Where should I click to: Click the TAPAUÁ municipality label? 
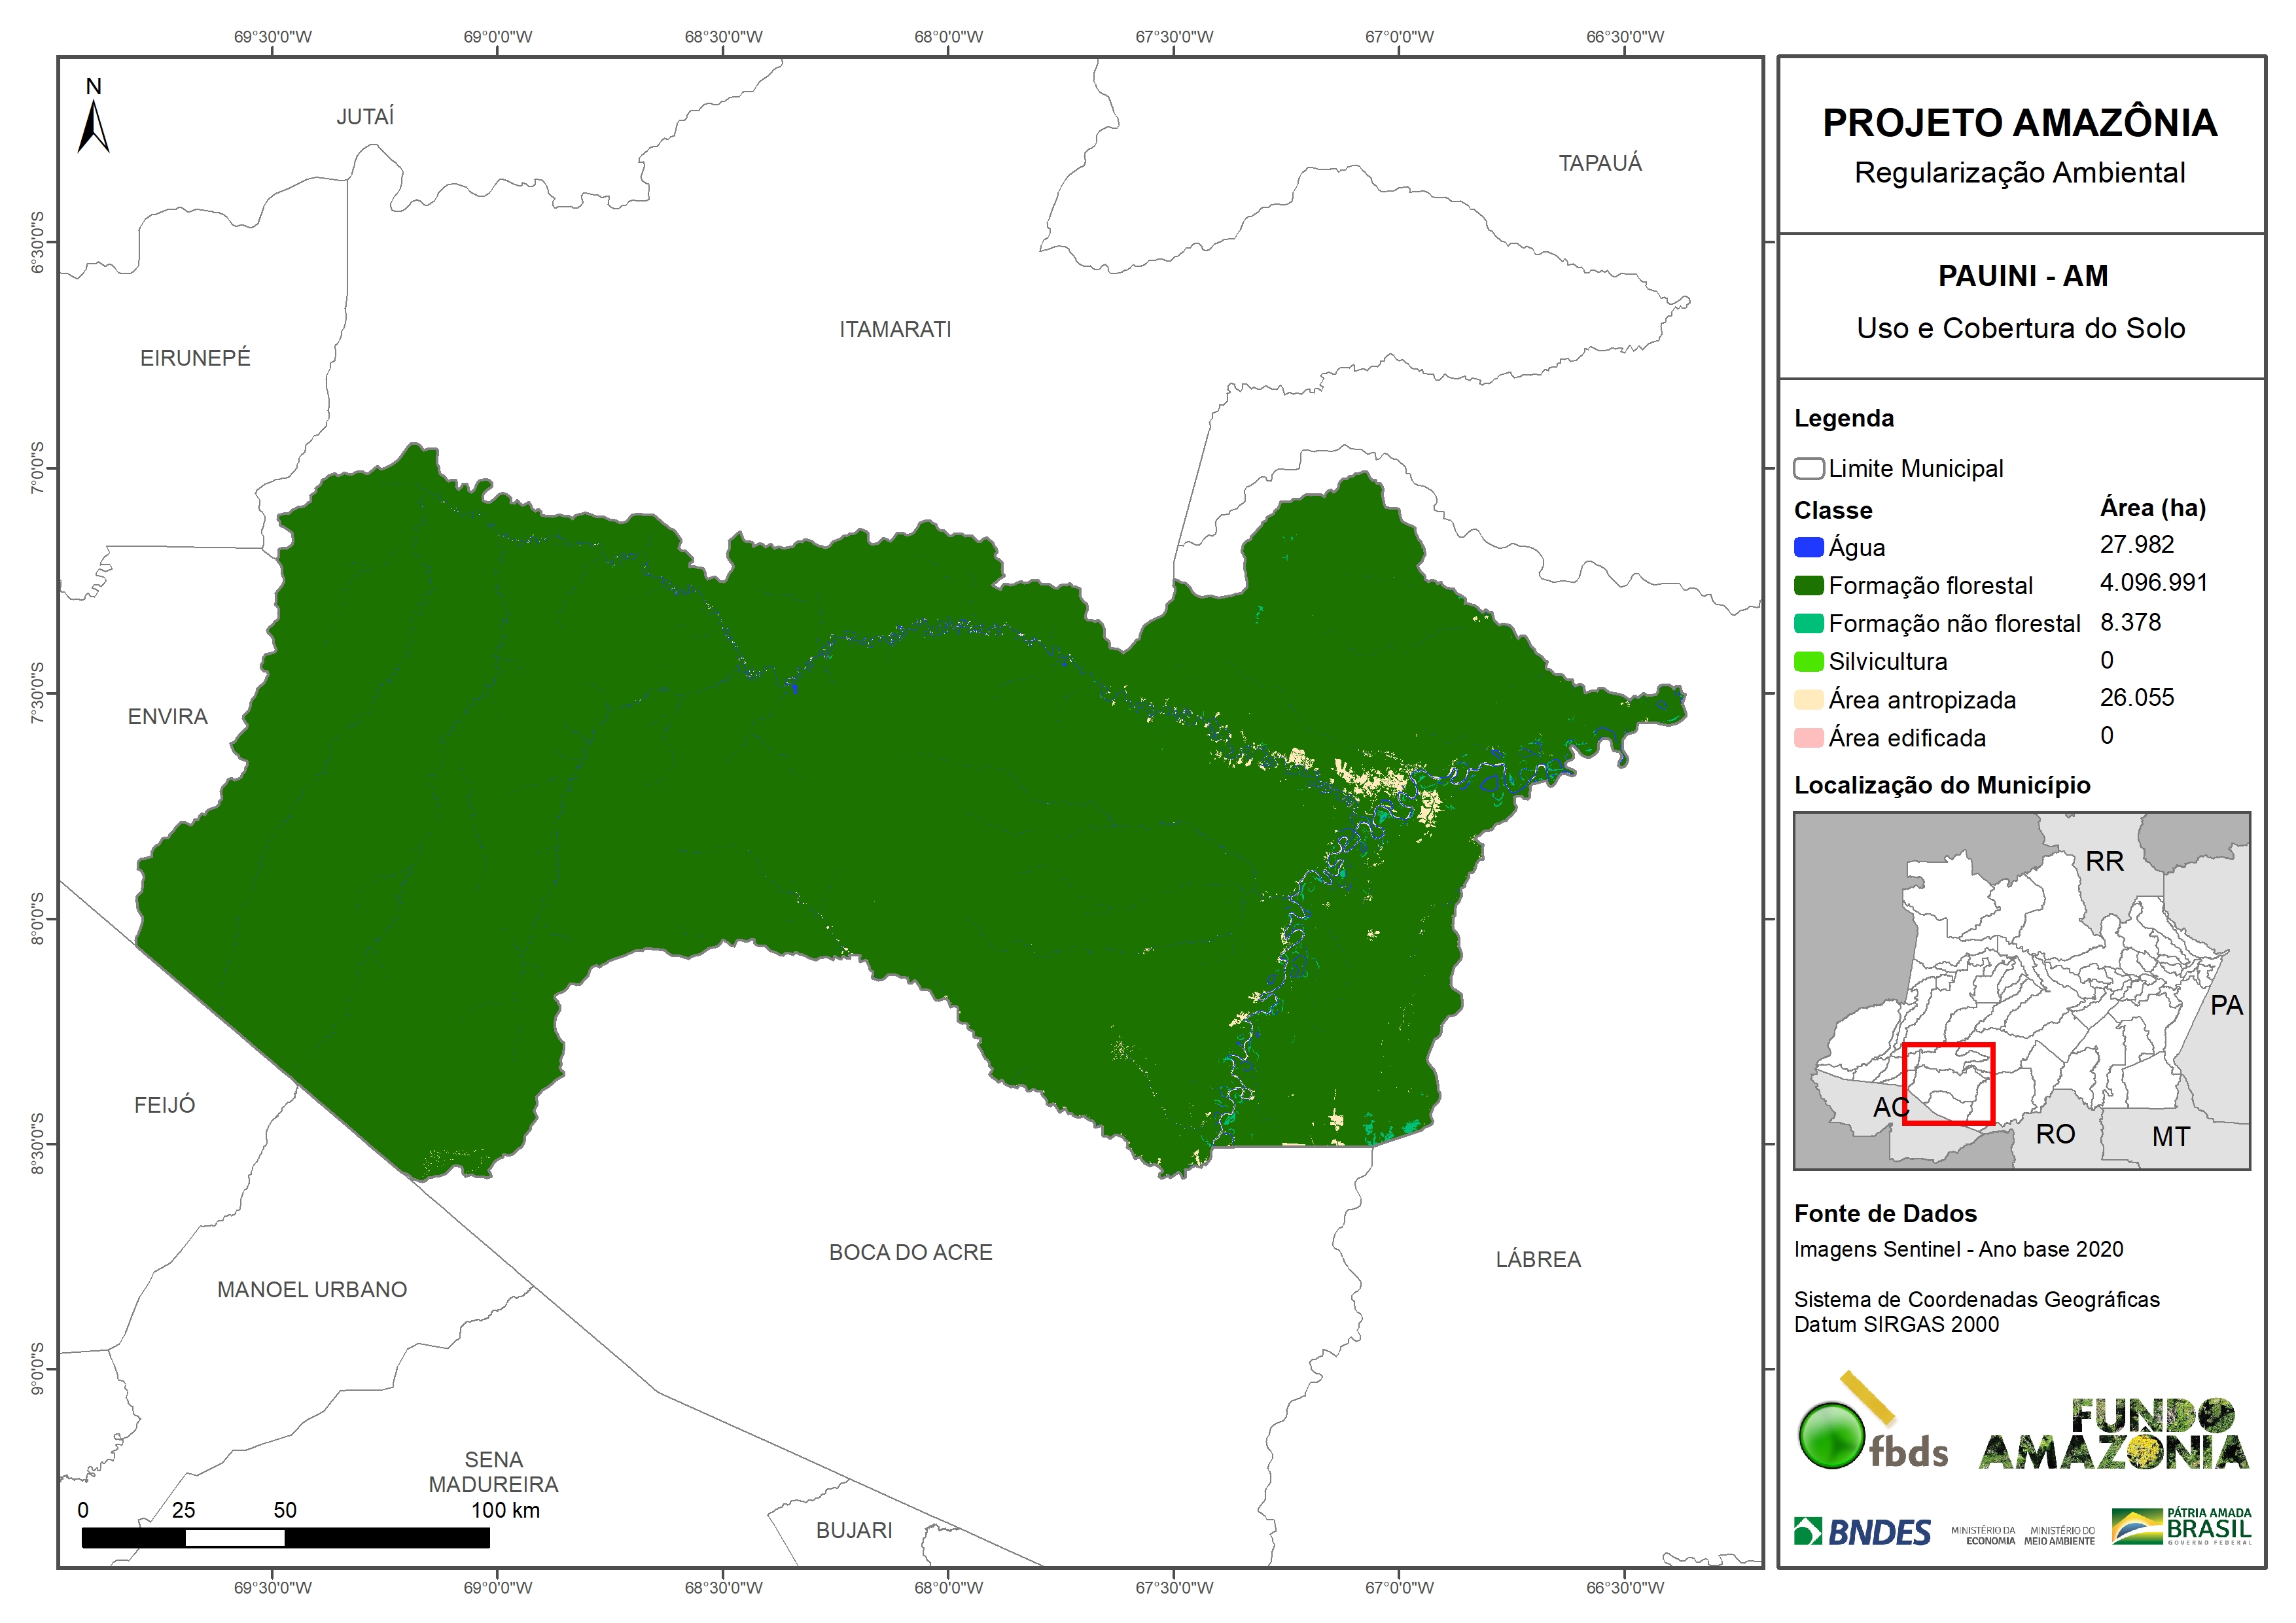(1599, 163)
